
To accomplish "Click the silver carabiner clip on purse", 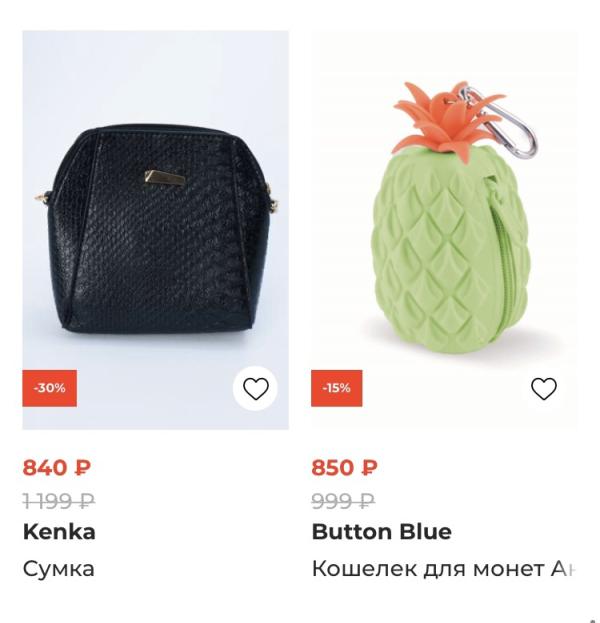I will click(x=501, y=121).
